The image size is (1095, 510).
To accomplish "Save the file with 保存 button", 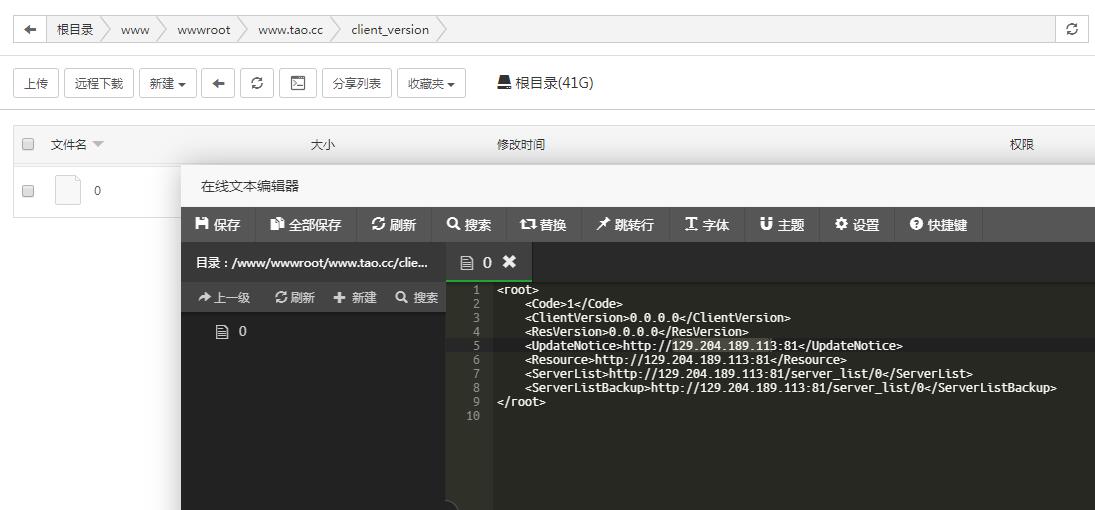I will [x=217, y=225].
